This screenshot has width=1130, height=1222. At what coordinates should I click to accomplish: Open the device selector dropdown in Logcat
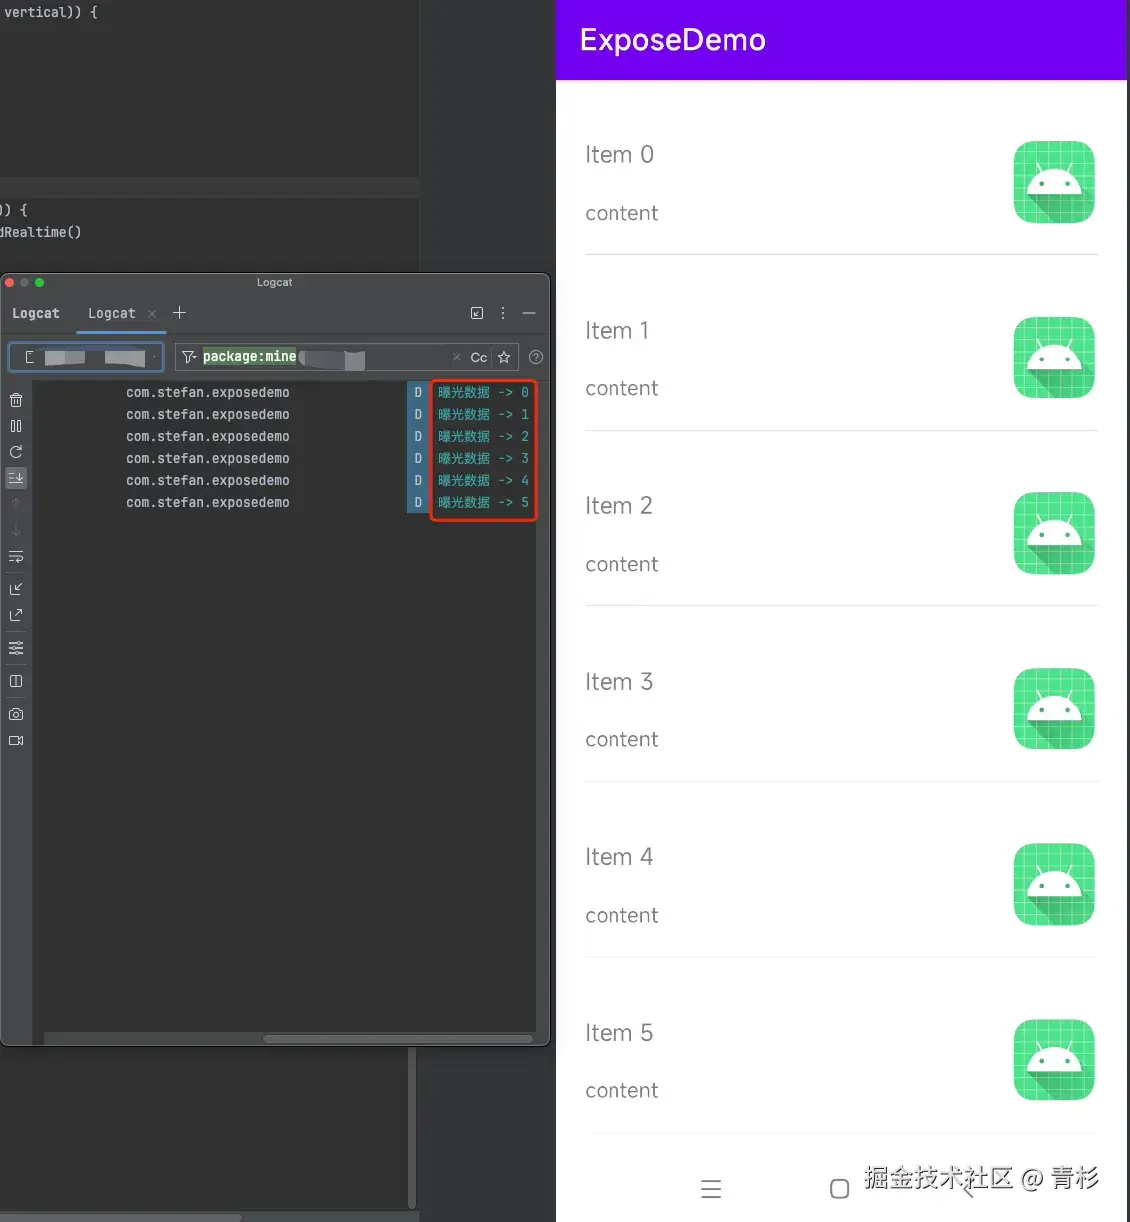(x=85, y=356)
